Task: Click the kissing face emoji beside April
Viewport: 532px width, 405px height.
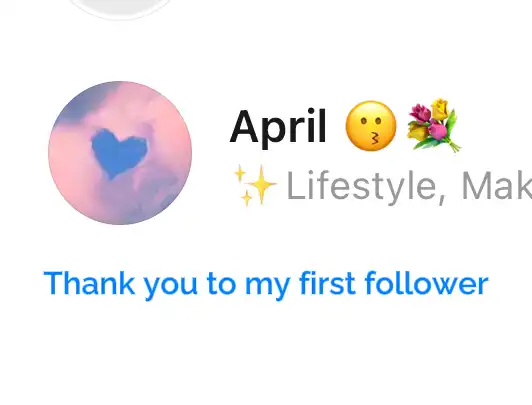Action: tap(371, 126)
